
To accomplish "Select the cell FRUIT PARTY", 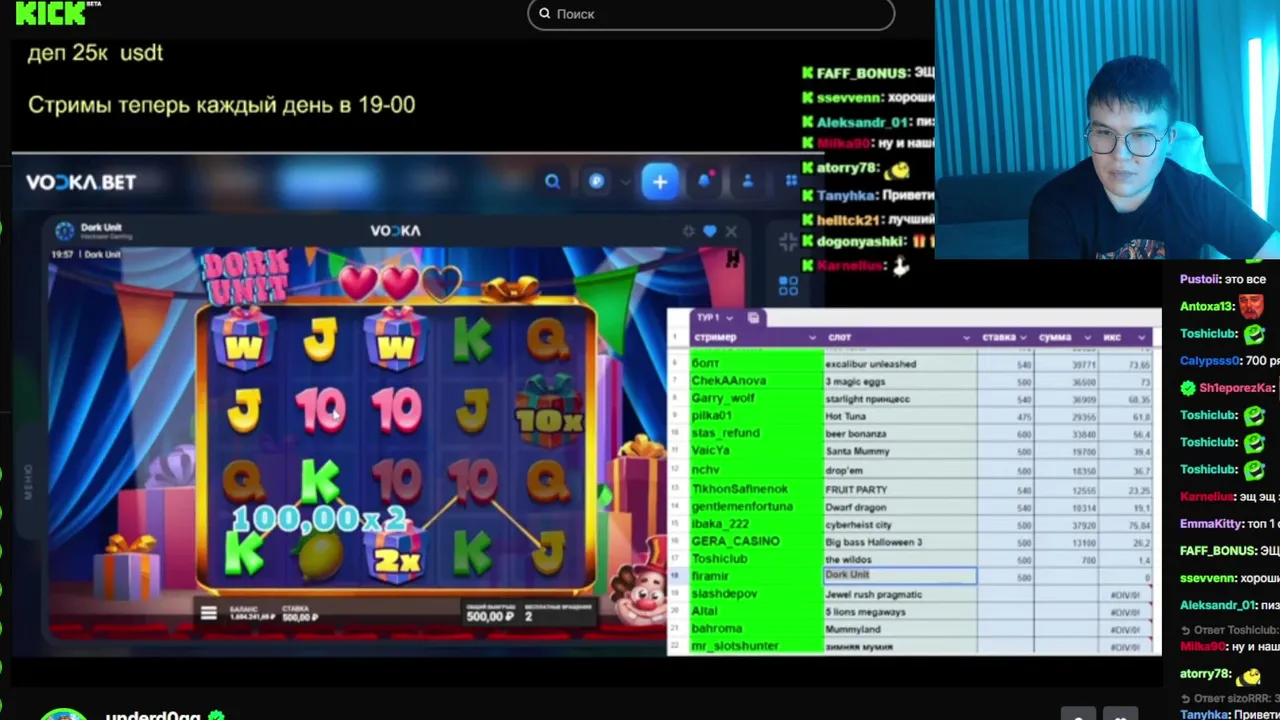I will click(x=900, y=489).
